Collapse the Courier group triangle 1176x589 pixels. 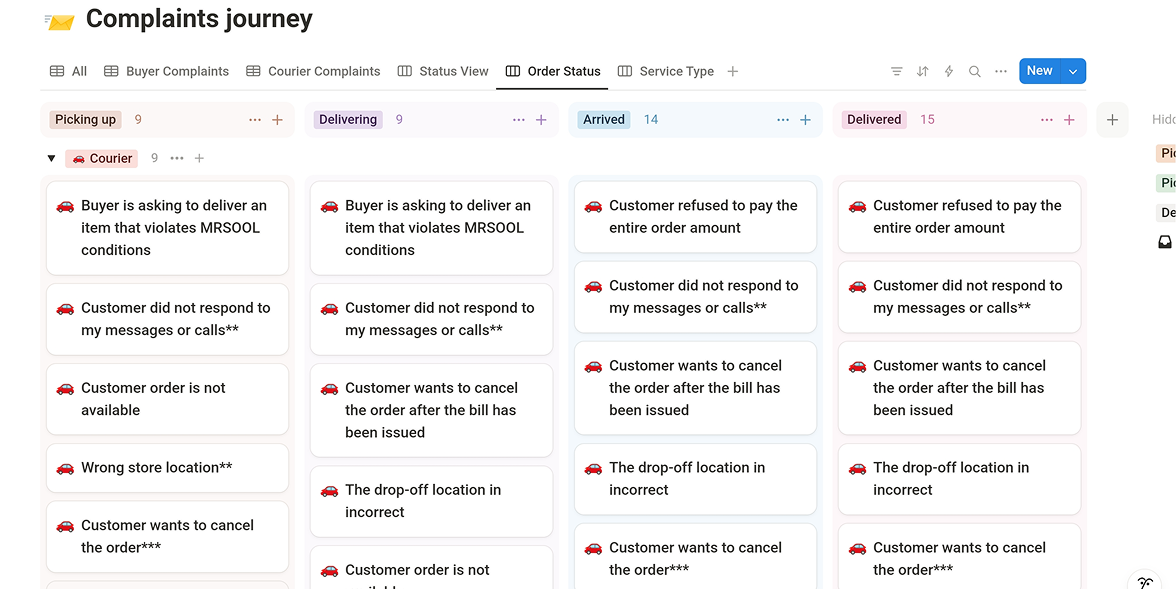51,158
